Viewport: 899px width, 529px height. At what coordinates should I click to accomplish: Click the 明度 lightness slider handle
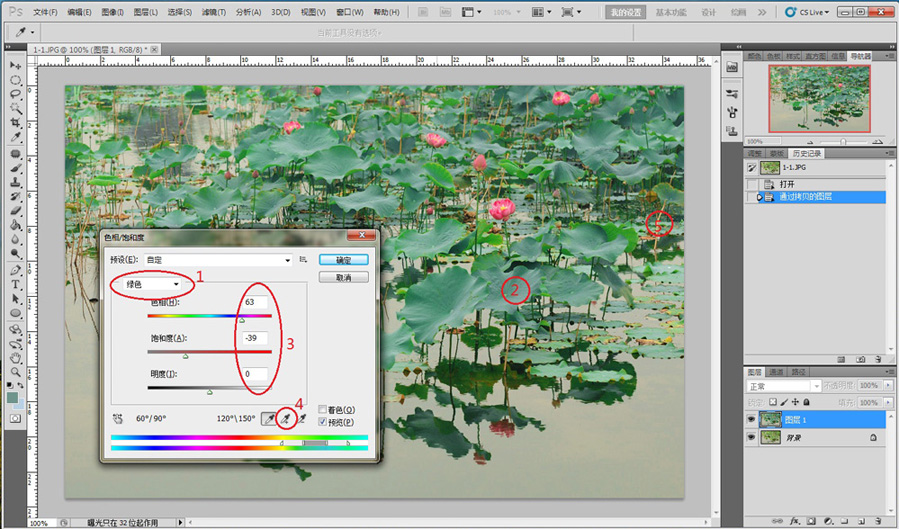tap(209, 392)
